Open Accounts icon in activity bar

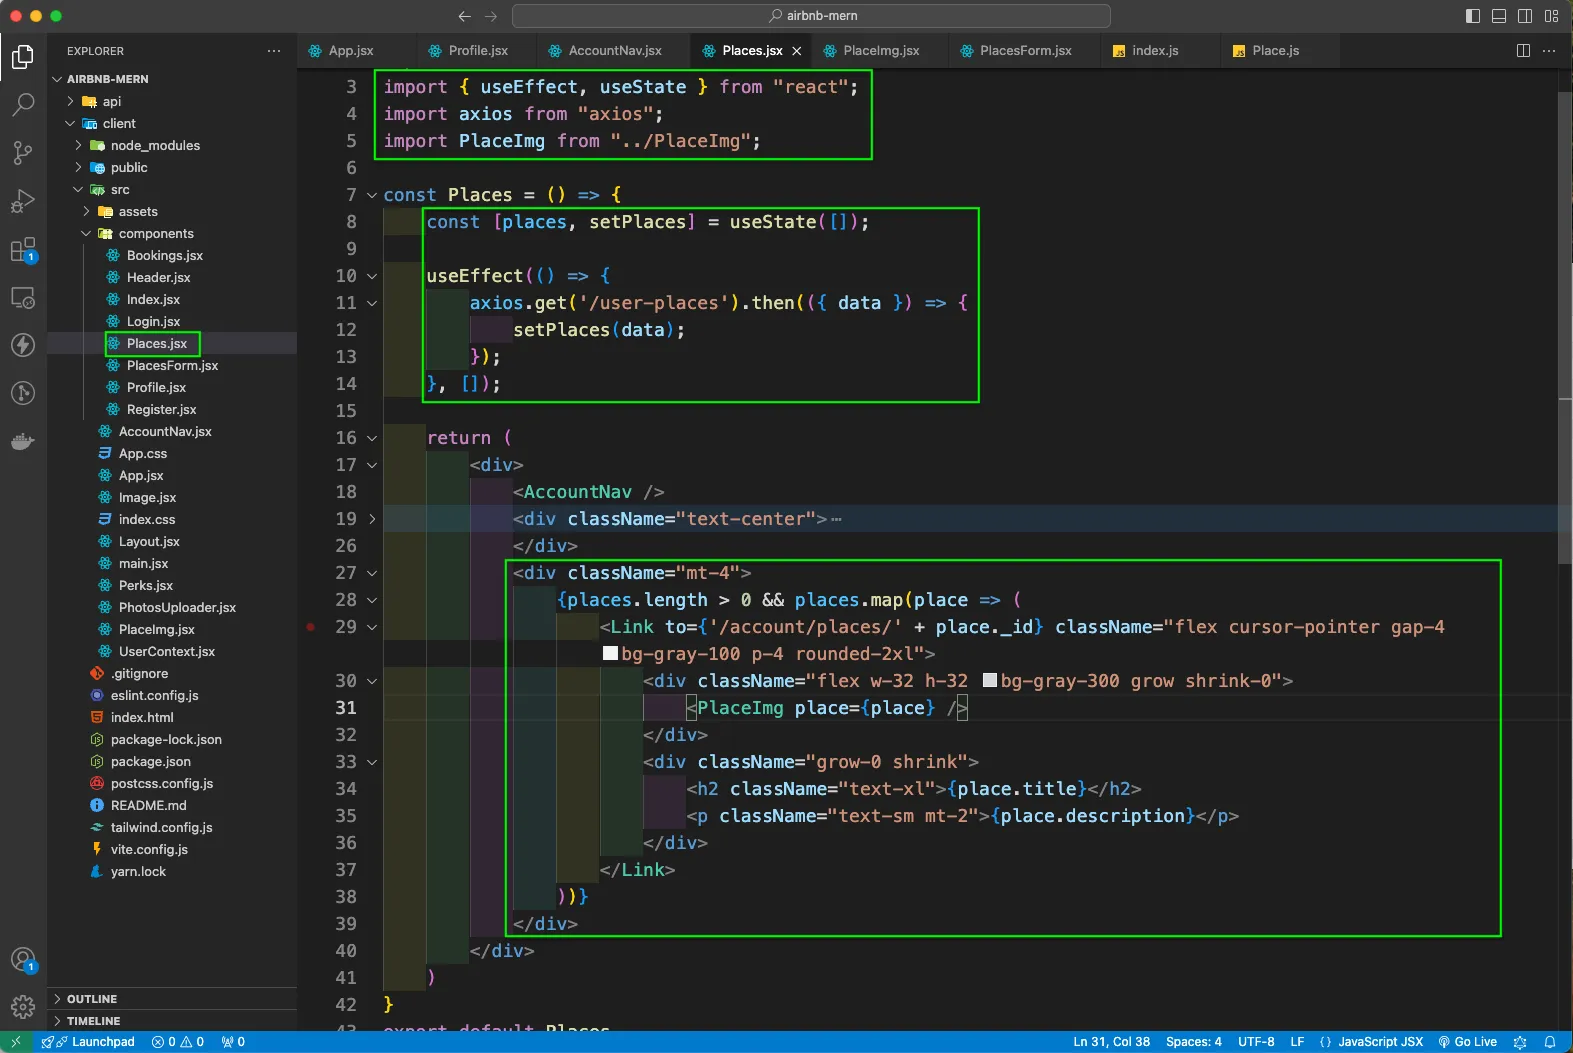pyautogui.click(x=23, y=960)
